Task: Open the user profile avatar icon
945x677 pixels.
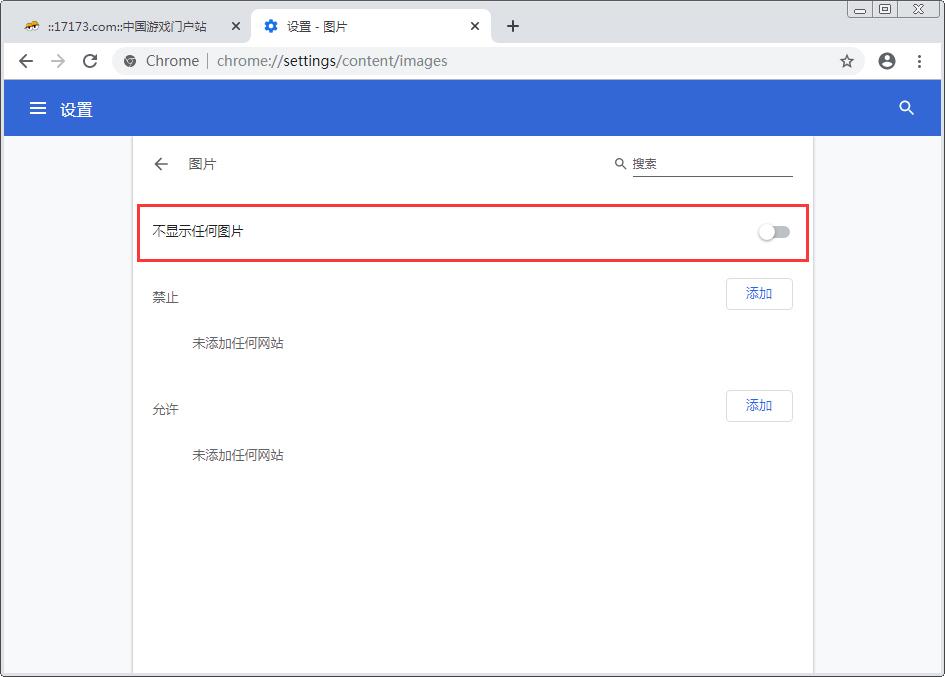Action: click(886, 61)
